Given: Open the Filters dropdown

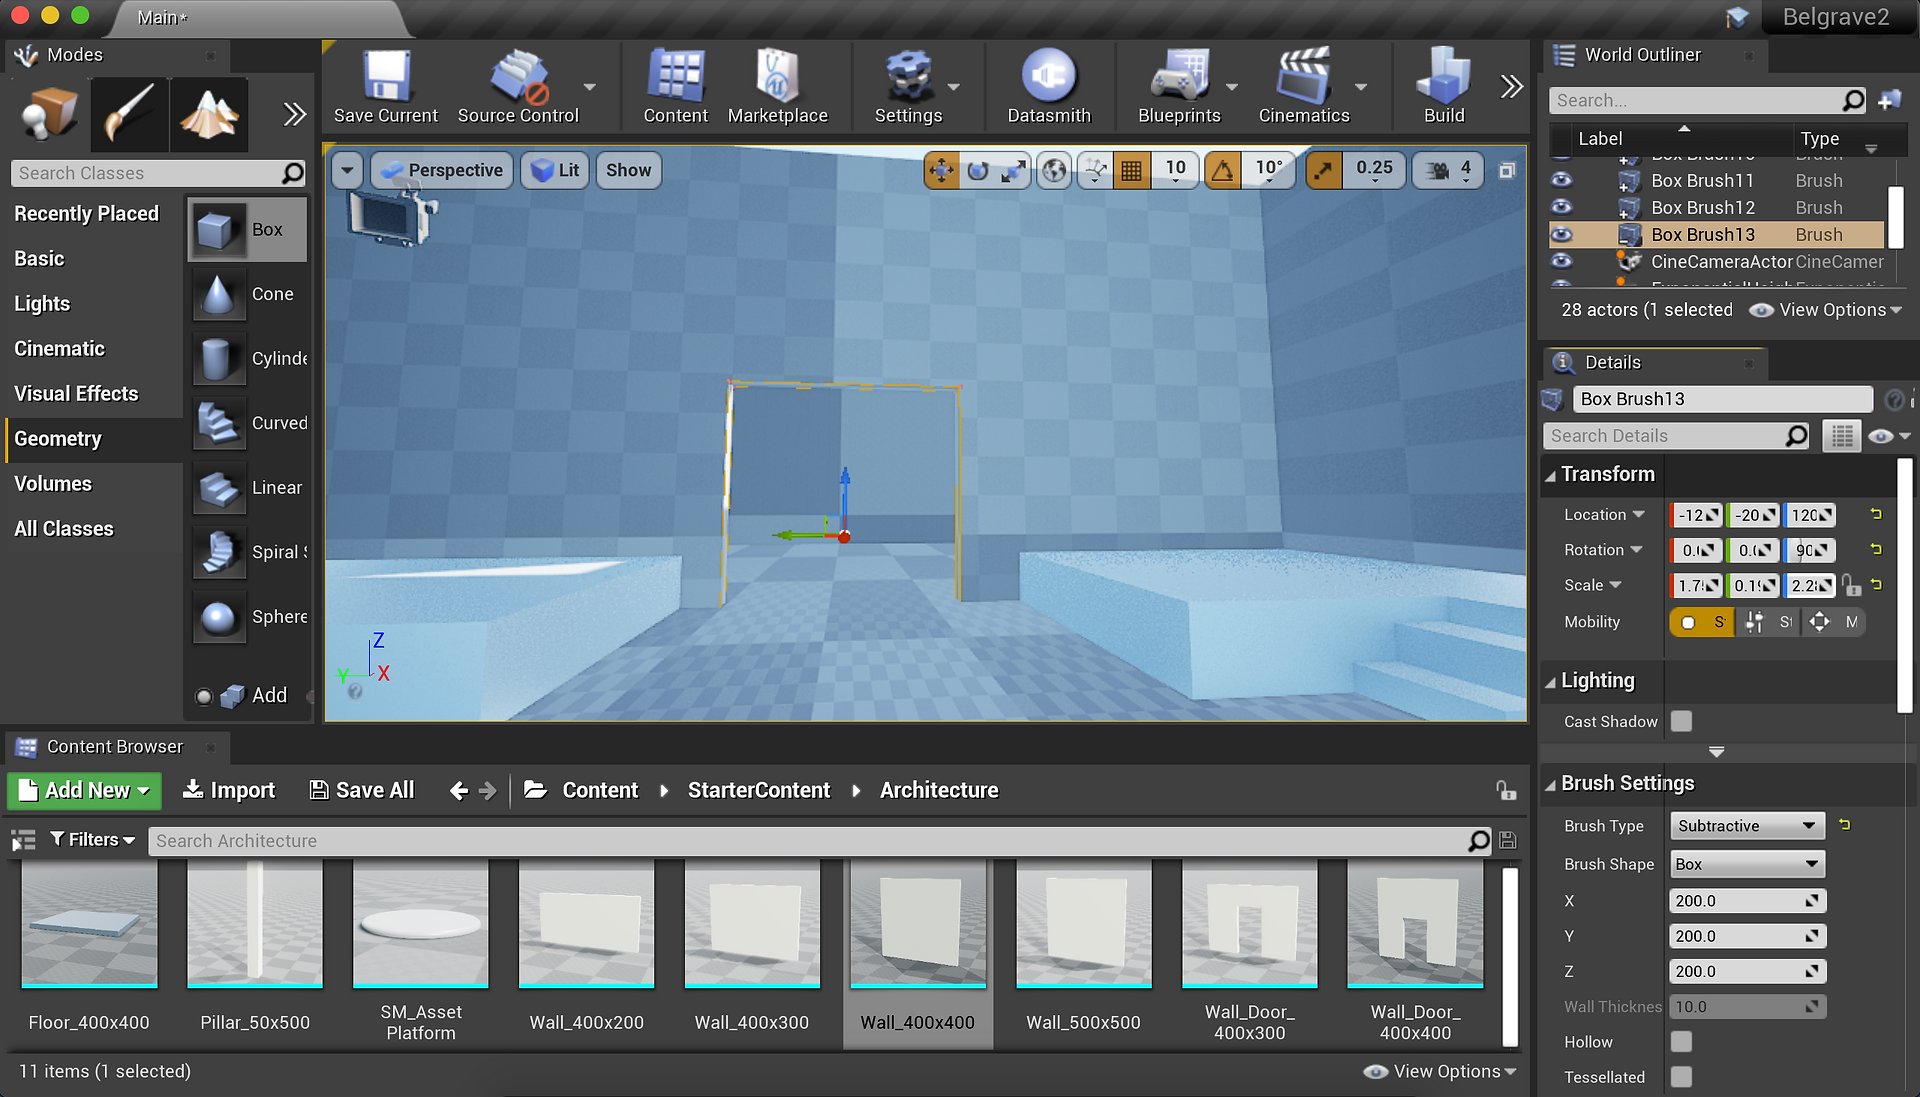Looking at the screenshot, I should [x=93, y=840].
